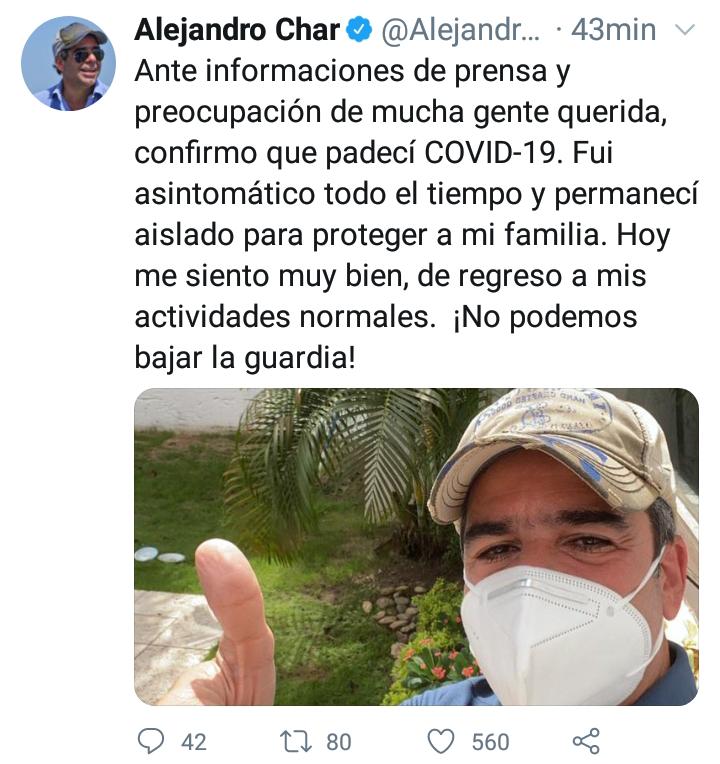720x764 pixels.
Task: Like the tweet with the heart icon
Action: click(441, 741)
